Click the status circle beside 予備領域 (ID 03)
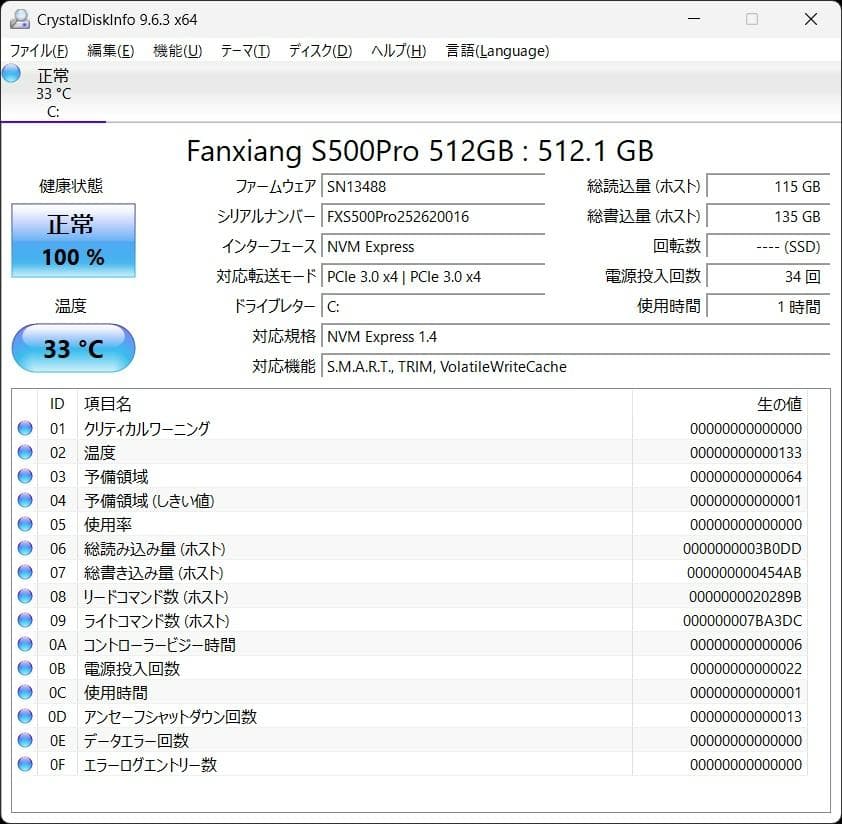 click(x=25, y=476)
